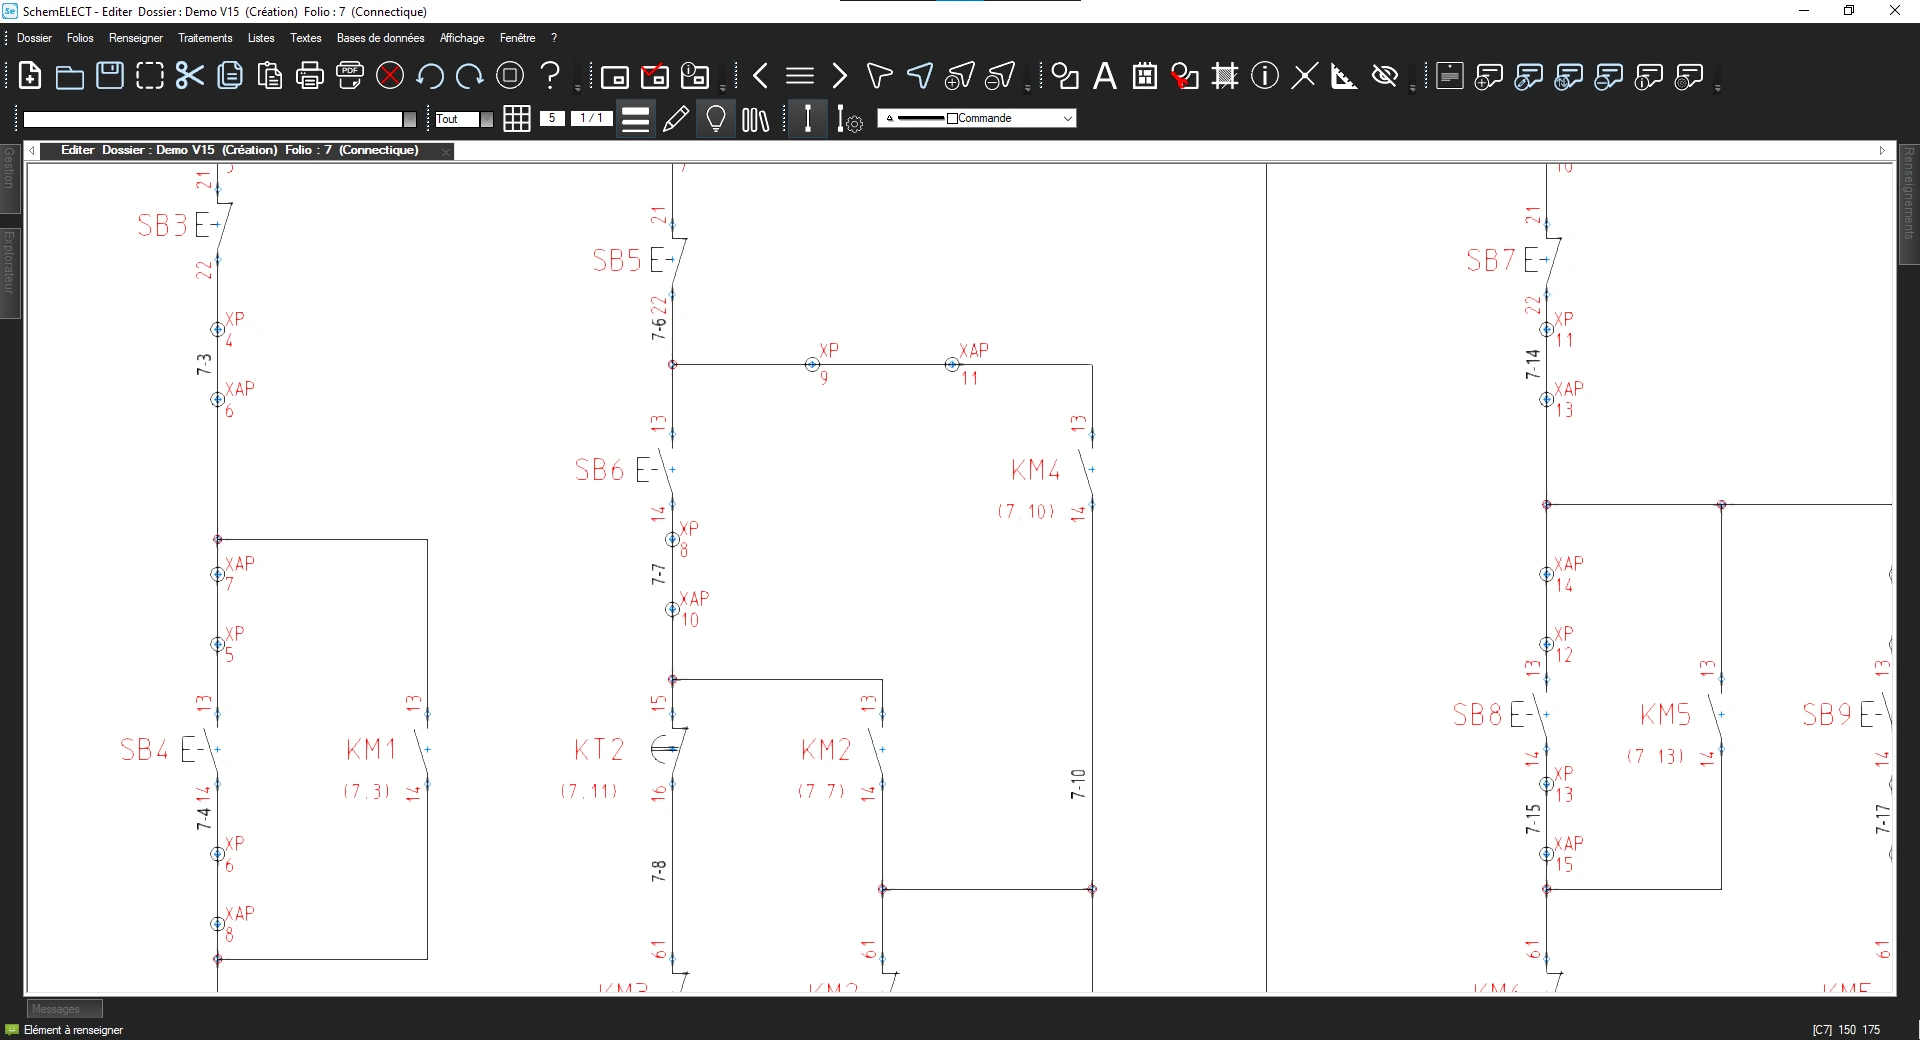1920x1040 pixels.
Task: Expand the Tout filter dropdown
Action: [x=487, y=119]
